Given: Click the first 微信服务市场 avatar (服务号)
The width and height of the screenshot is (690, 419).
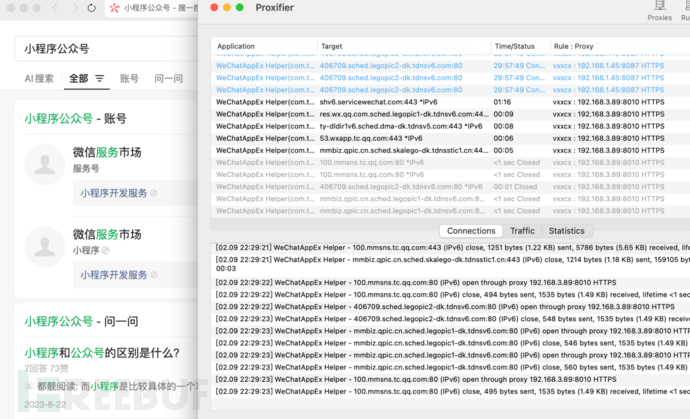Looking at the screenshot, I should click(45, 164).
